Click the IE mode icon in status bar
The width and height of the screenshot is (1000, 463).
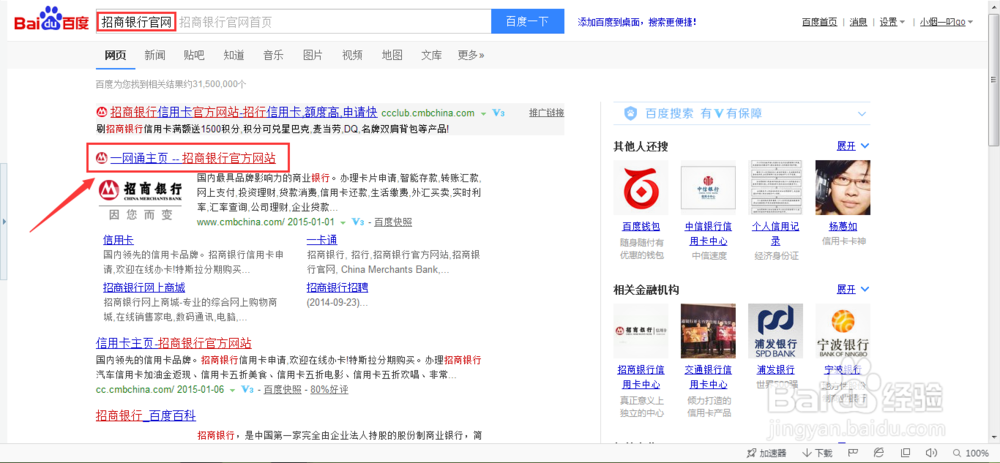pos(878,453)
